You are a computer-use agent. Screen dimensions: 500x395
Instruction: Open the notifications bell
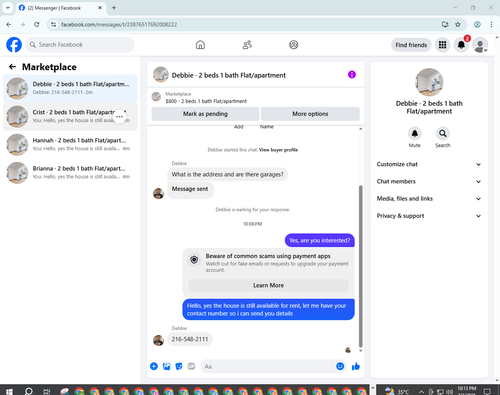pyautogui.click(x=461, y=45)
